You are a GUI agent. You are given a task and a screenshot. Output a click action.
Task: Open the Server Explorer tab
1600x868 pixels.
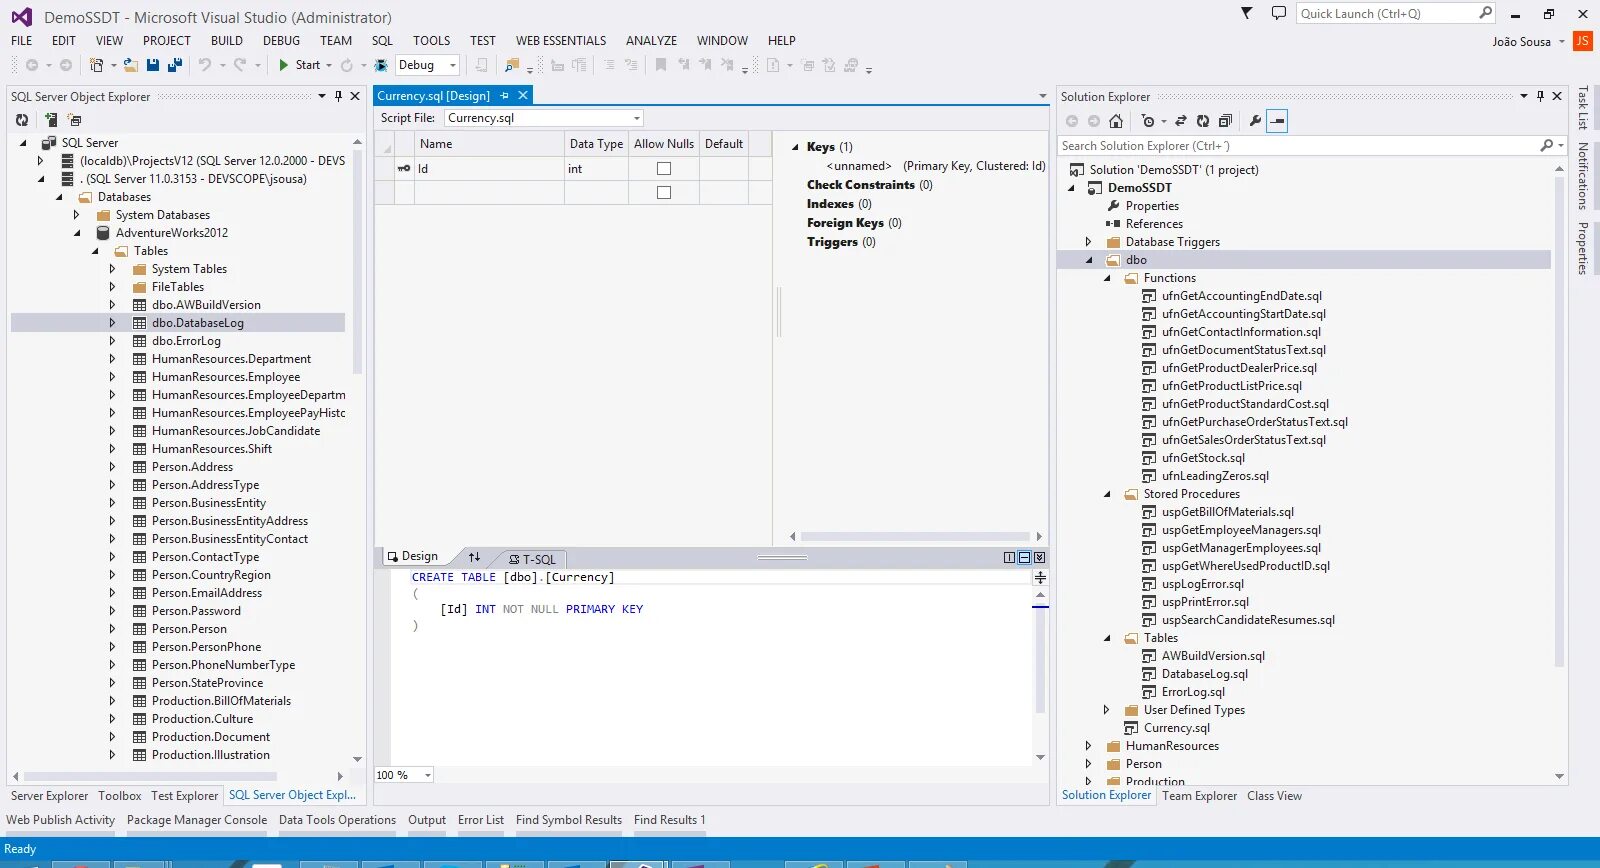(x=49, y=796)
